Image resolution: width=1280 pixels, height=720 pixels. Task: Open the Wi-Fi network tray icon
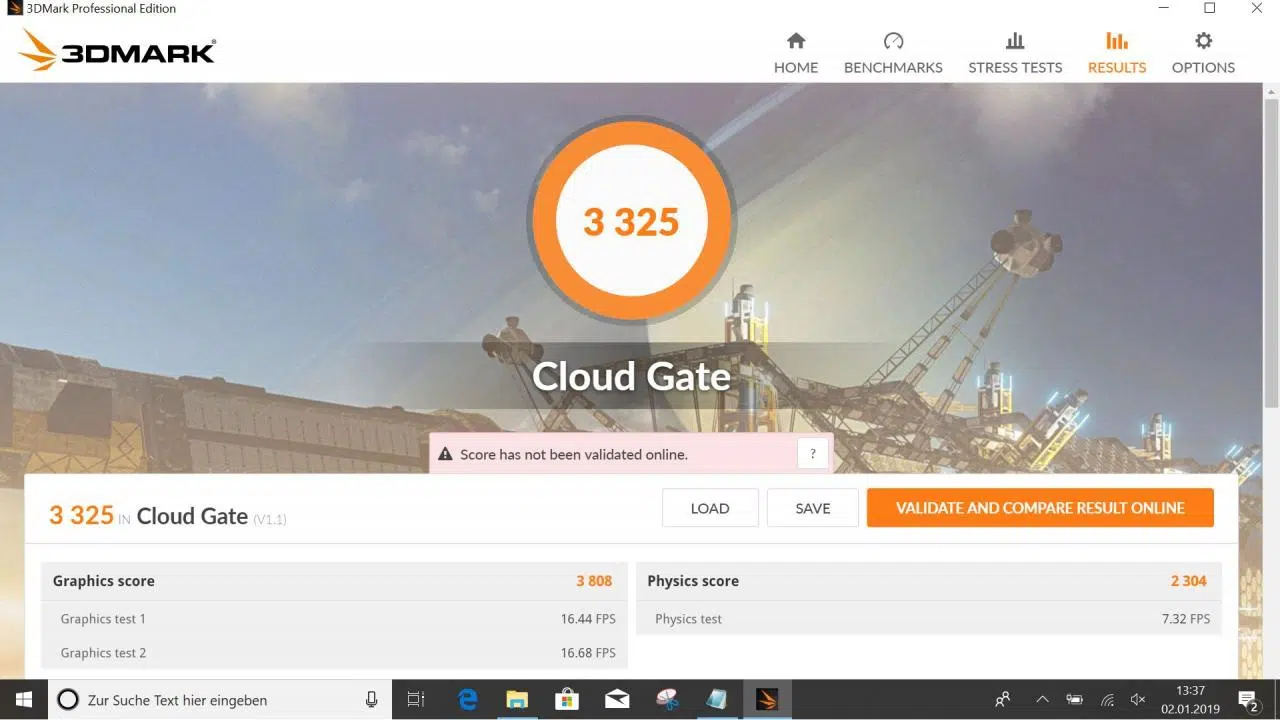coord(1107,700)
